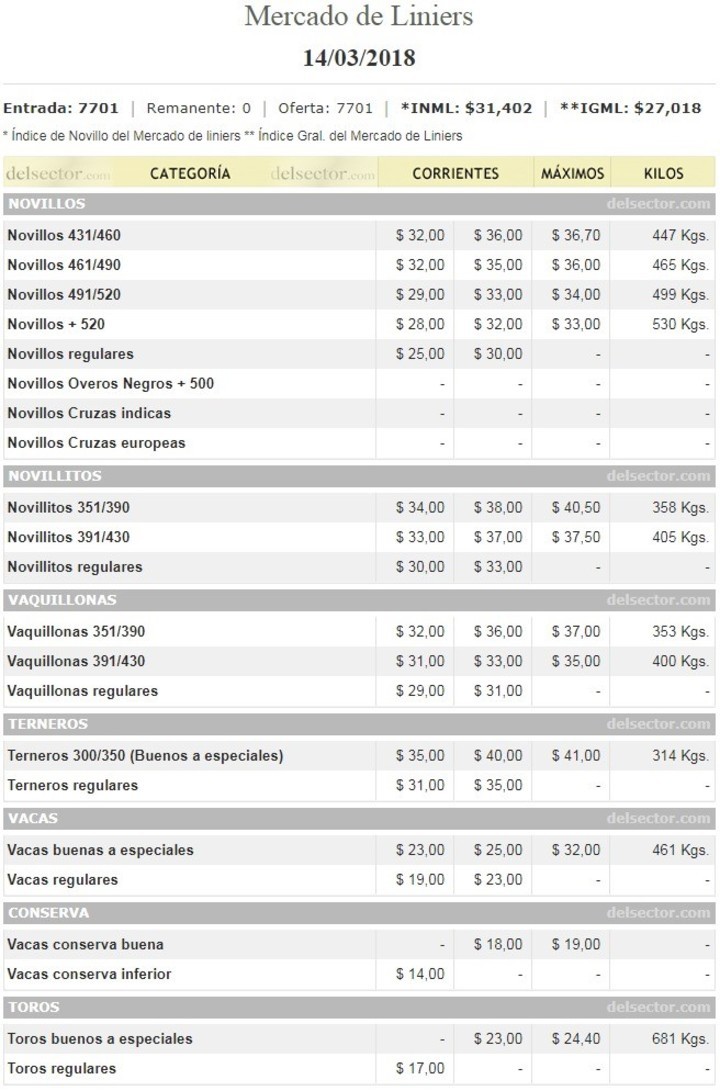The height and width of the screenshot is (1091, 720).
Task: Select the NOVILLOS section header
Action: point(47,204)
